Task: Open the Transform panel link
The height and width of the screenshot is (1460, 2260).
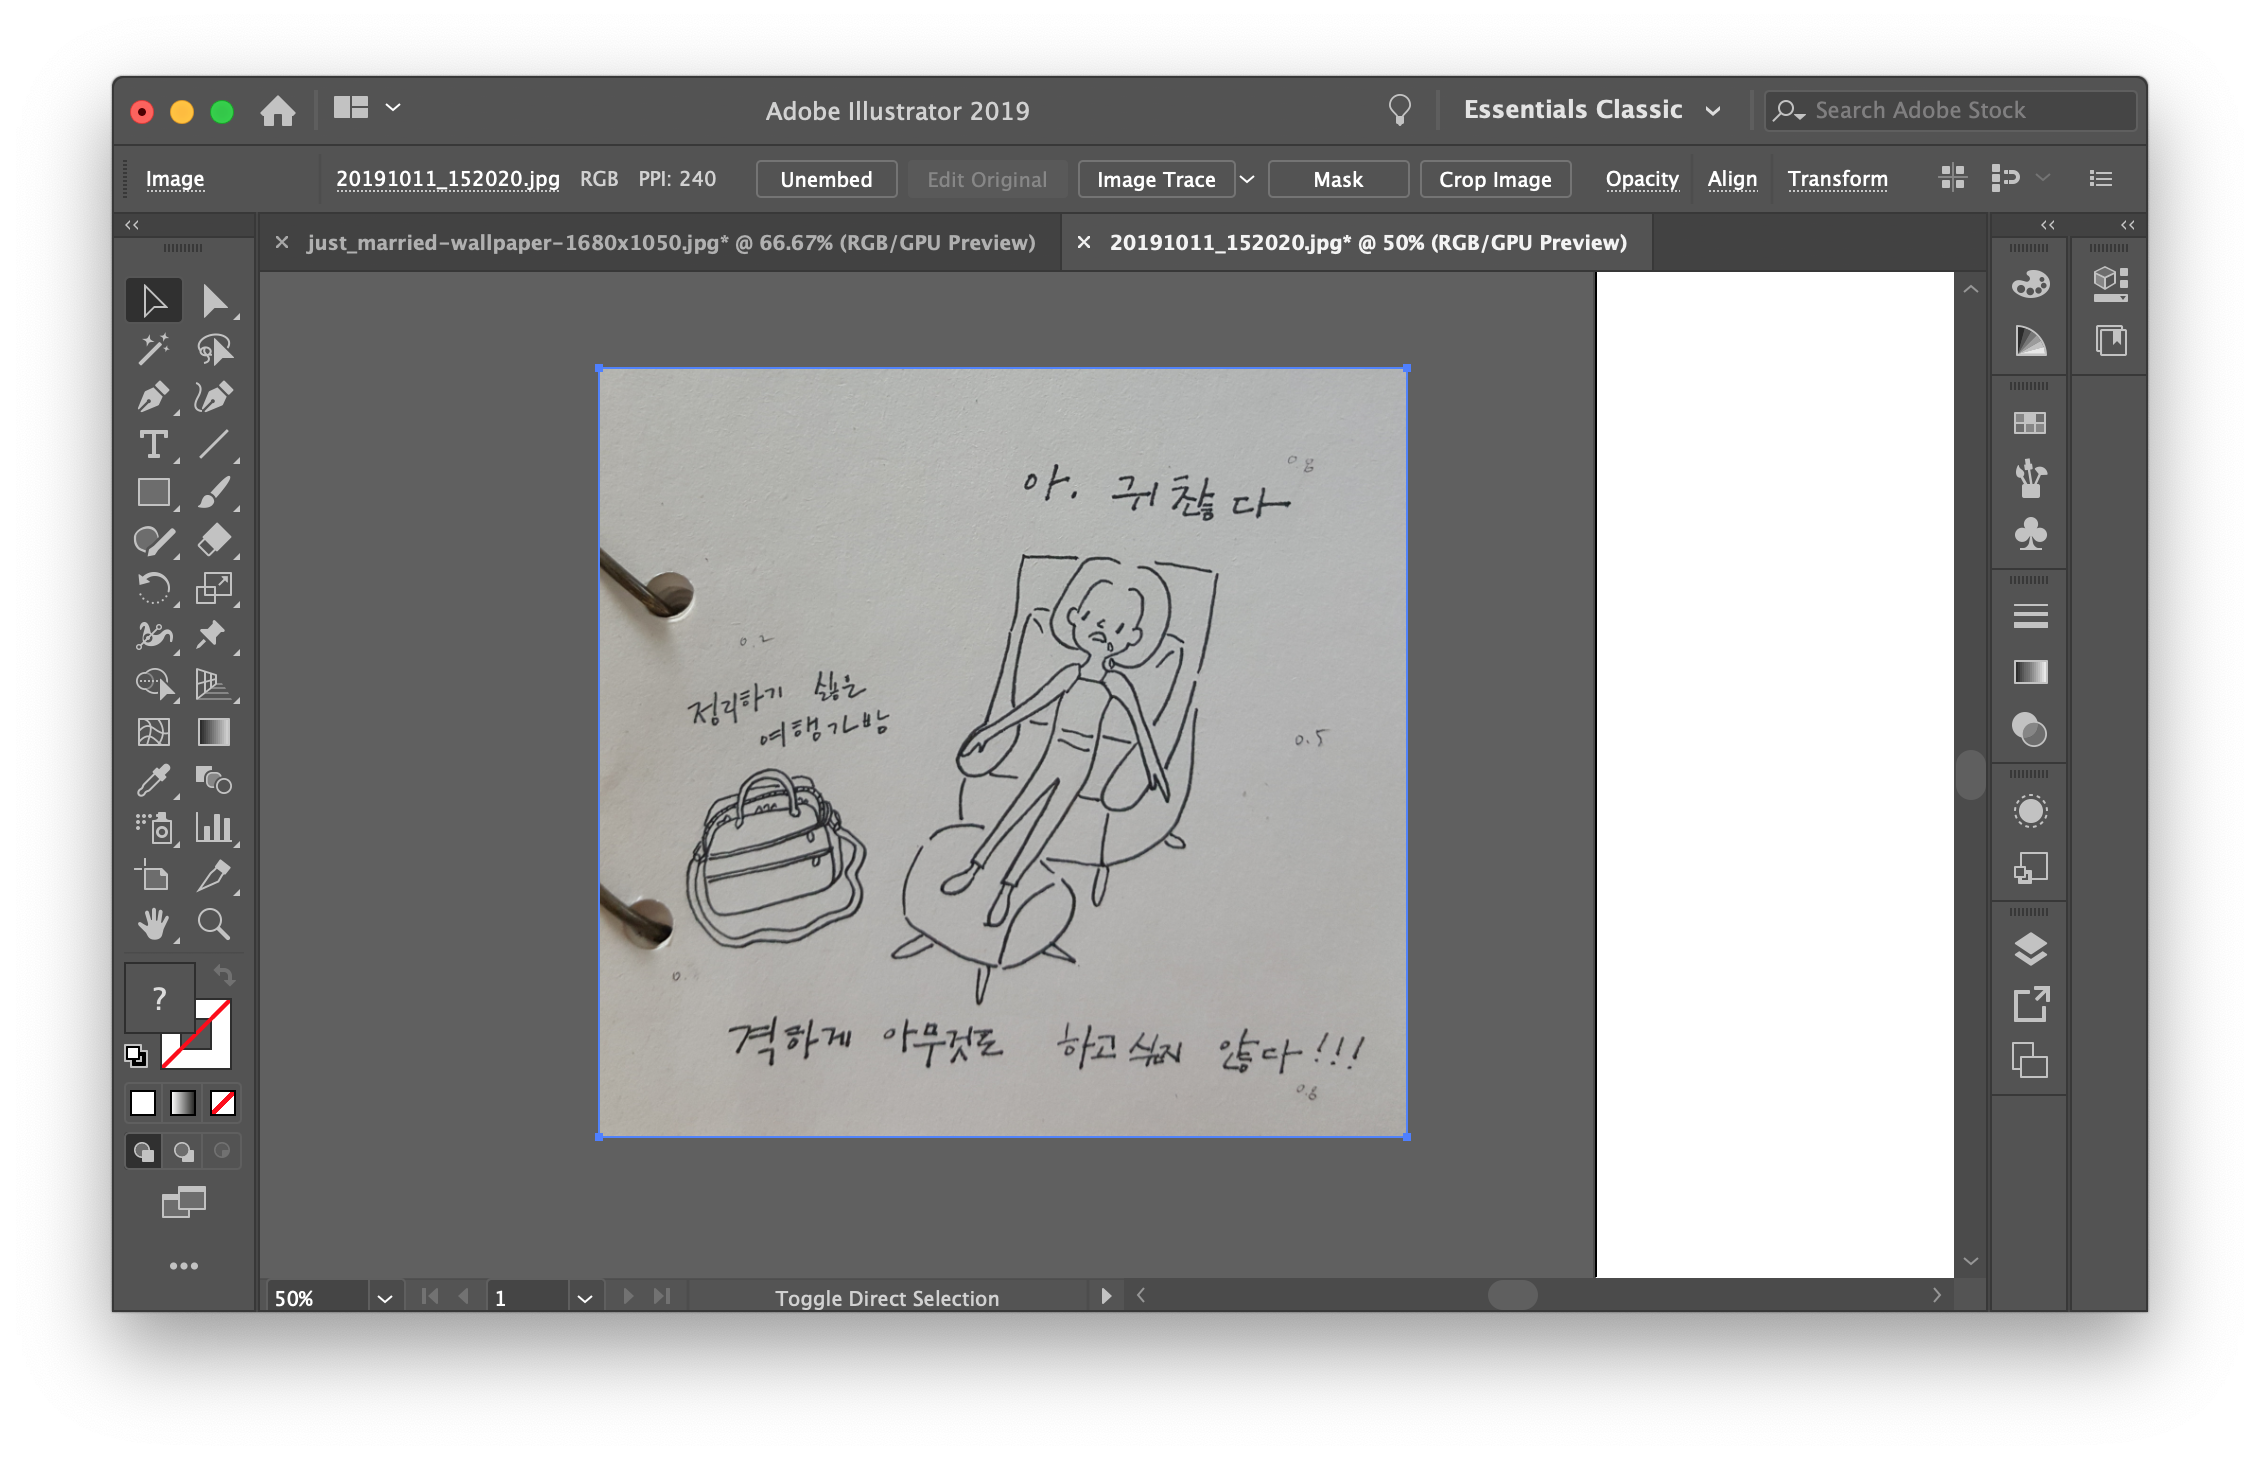Action: 1837,180
